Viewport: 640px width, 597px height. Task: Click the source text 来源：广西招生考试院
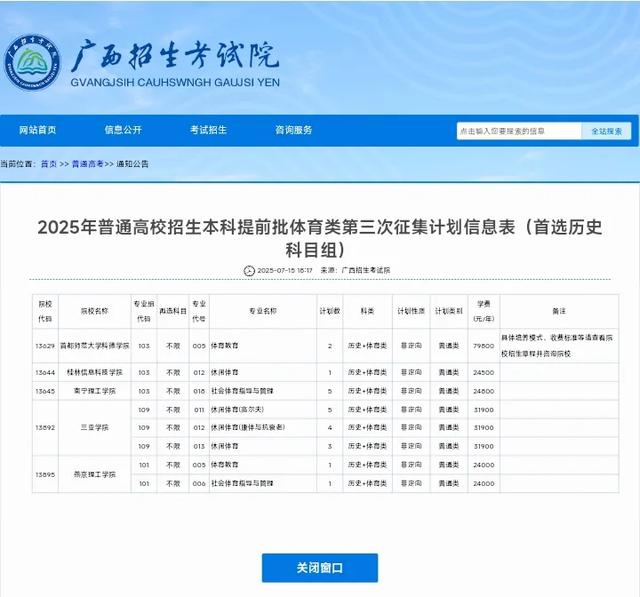point(355,271)
